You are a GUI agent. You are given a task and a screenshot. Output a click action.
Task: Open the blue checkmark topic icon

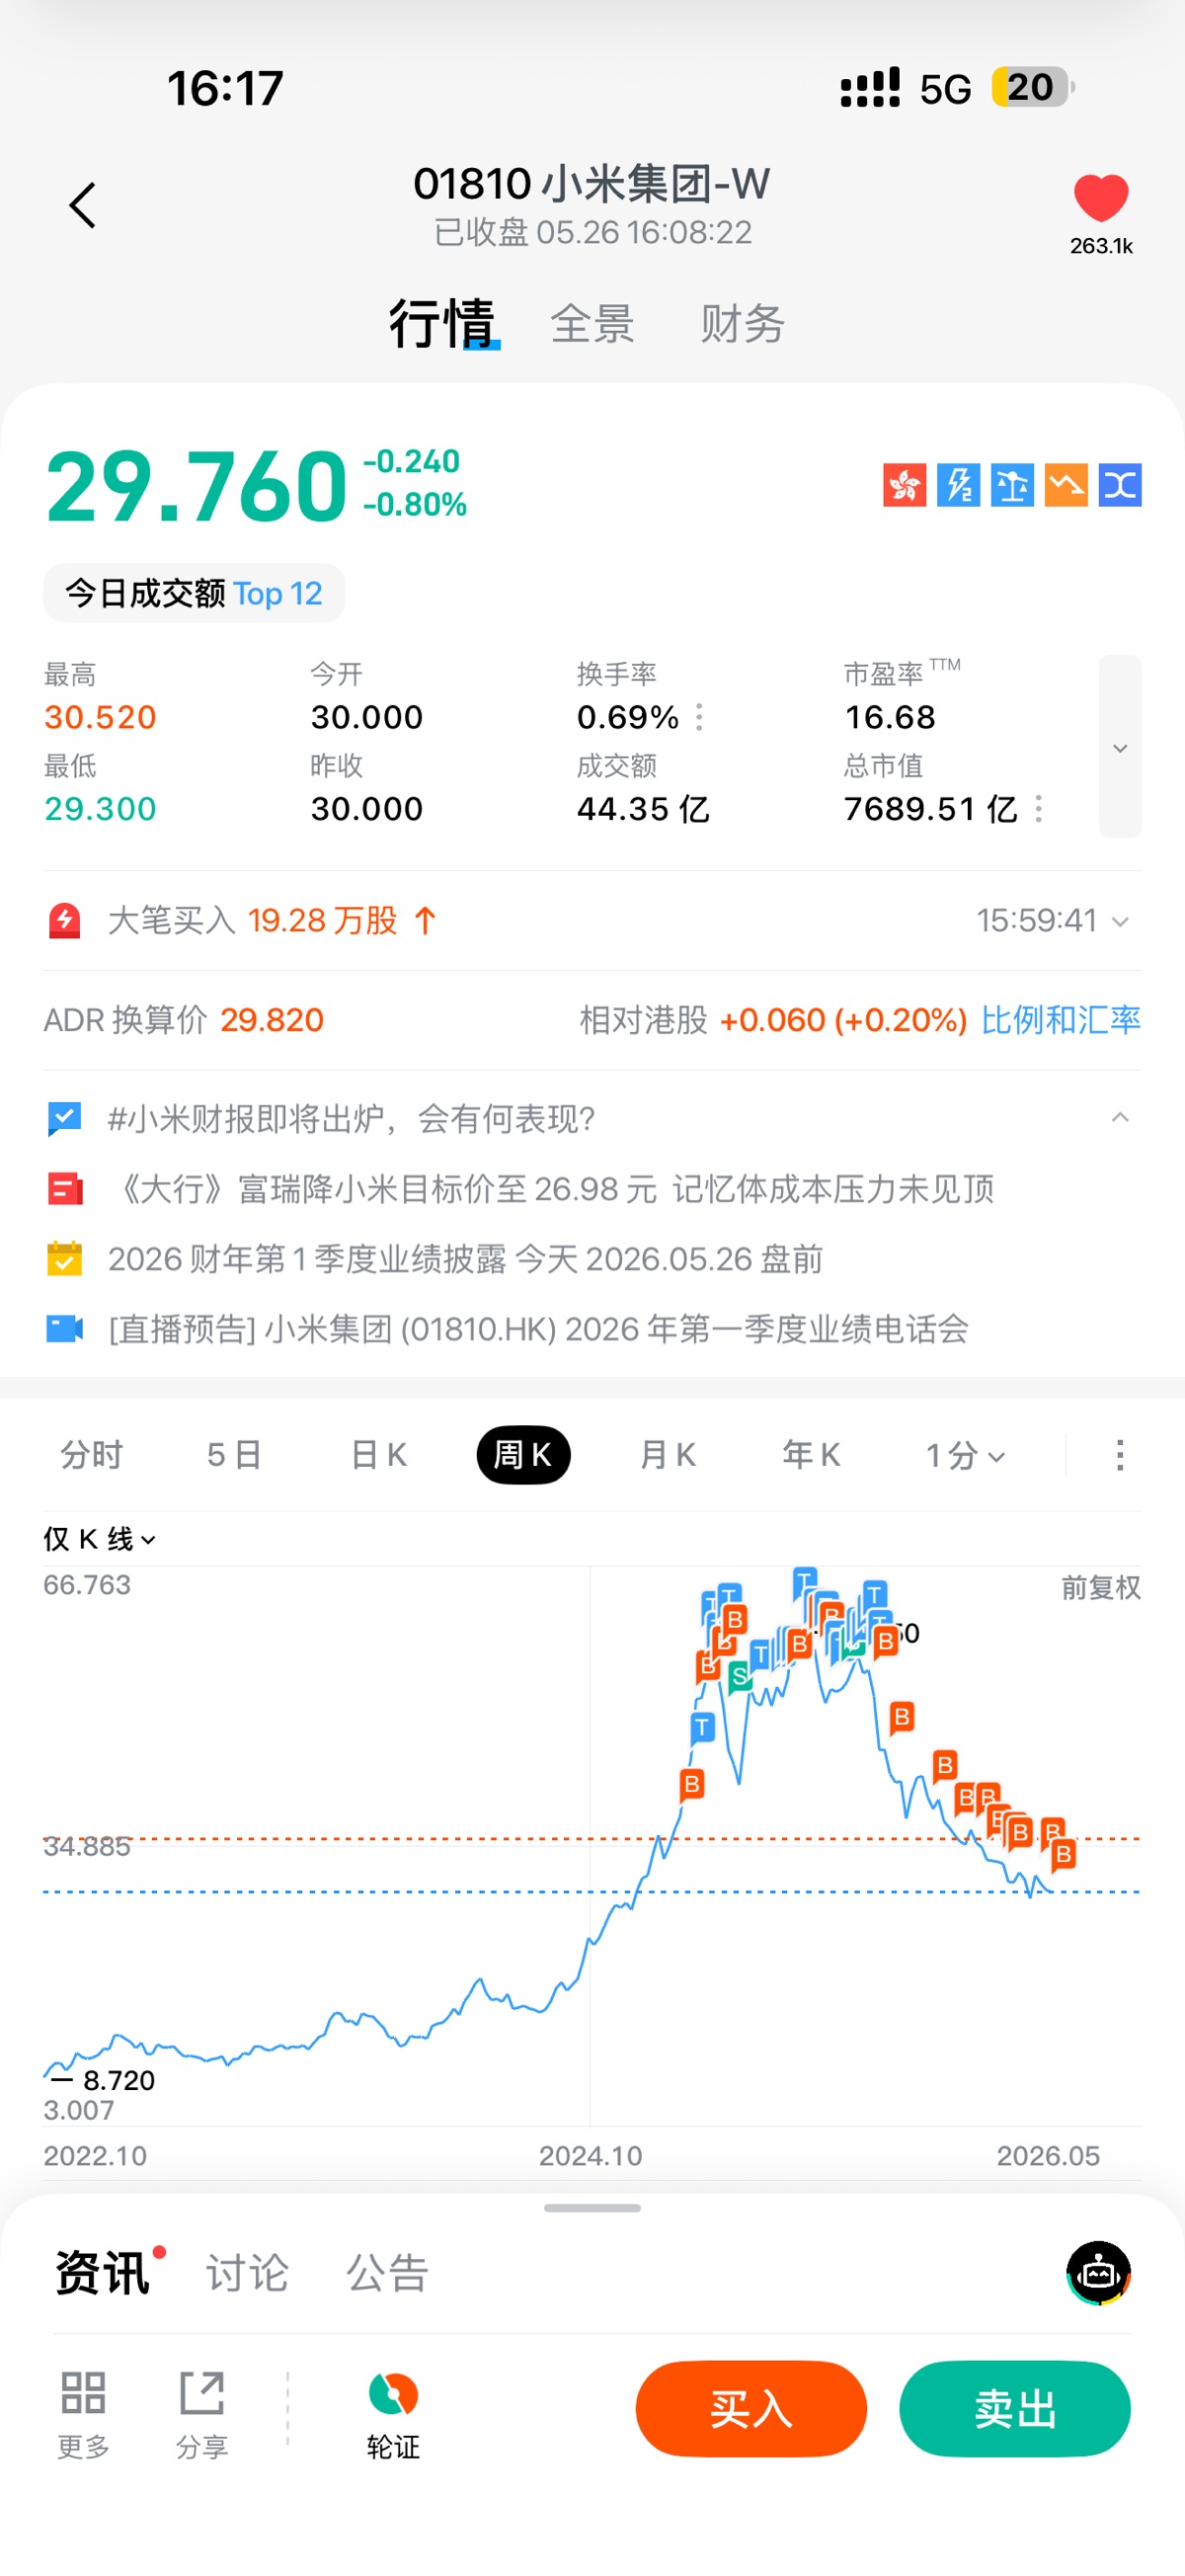click(65, 1119)
